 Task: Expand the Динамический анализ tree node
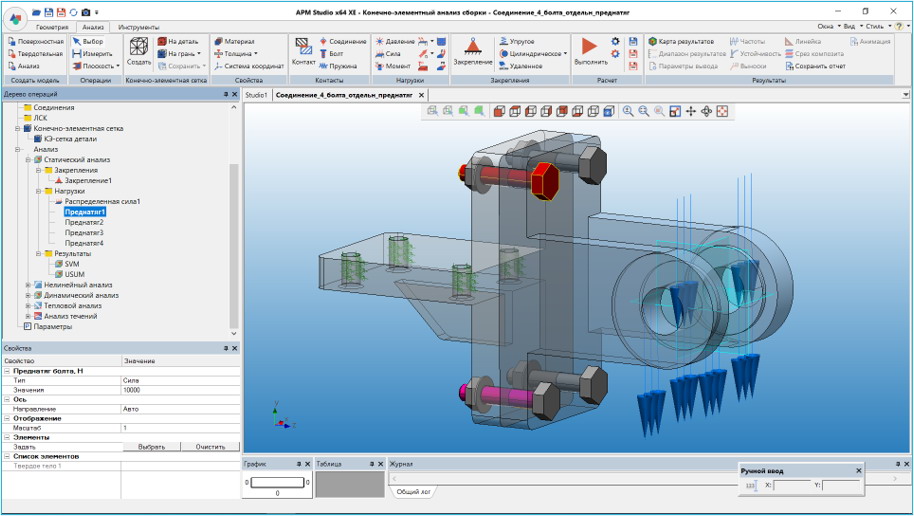click(29, 295)
